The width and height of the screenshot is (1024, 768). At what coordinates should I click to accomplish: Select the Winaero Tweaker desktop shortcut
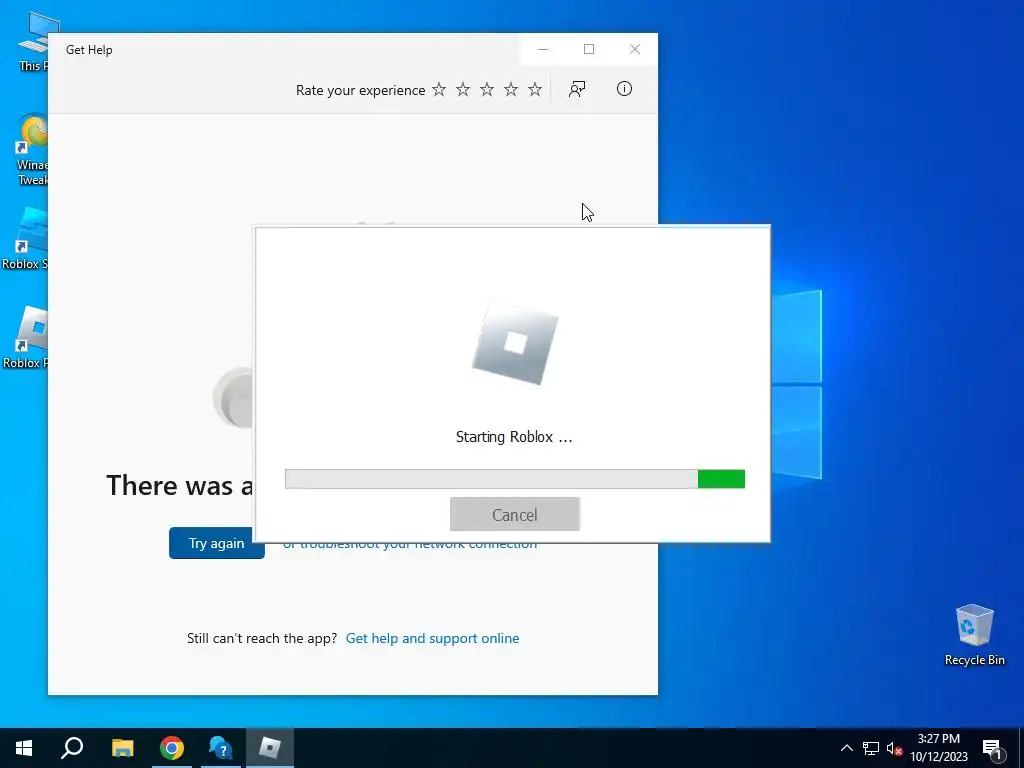click(x=30, y=150)
